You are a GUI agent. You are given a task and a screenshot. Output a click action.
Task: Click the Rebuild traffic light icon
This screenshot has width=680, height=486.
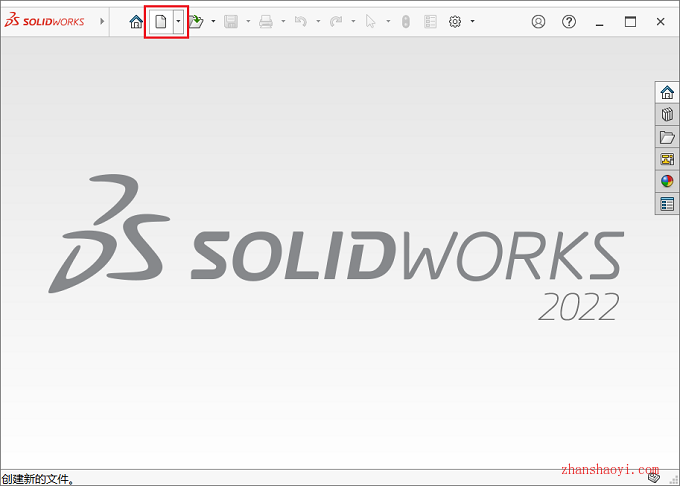click(x=405, y=21)
